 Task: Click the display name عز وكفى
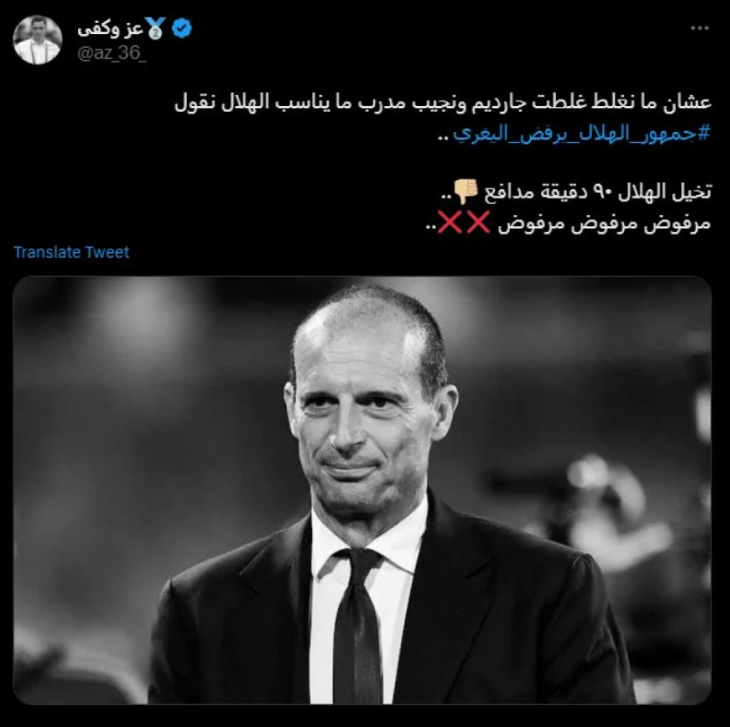(x=110, y=29)
